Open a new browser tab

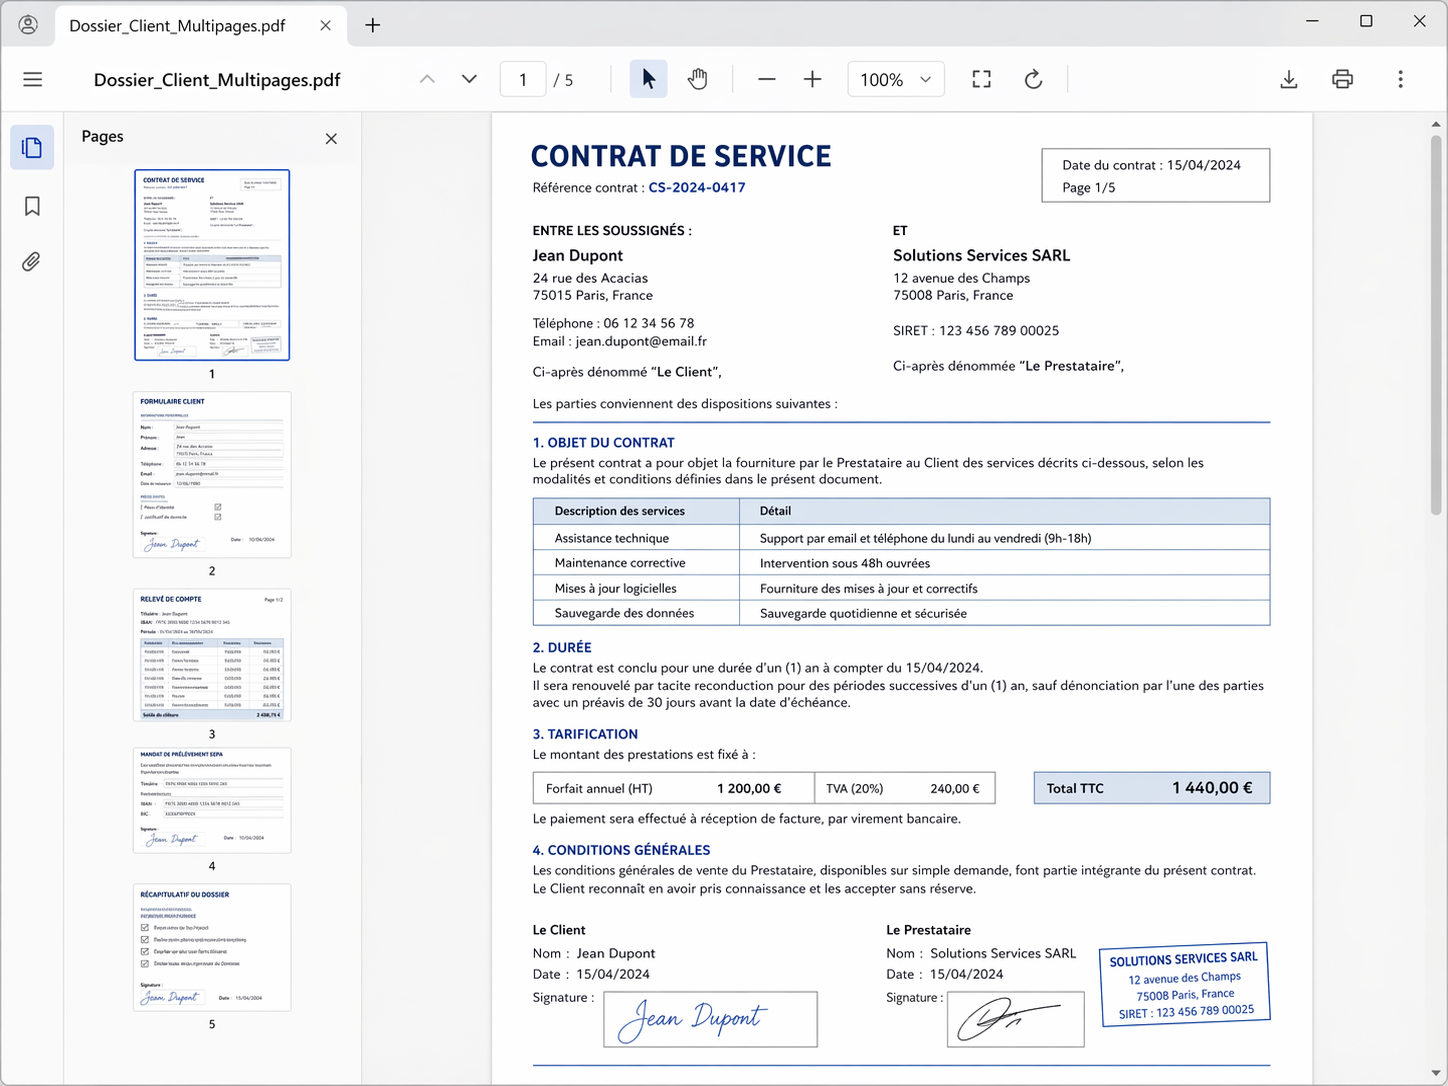click(x=372, y=25)
